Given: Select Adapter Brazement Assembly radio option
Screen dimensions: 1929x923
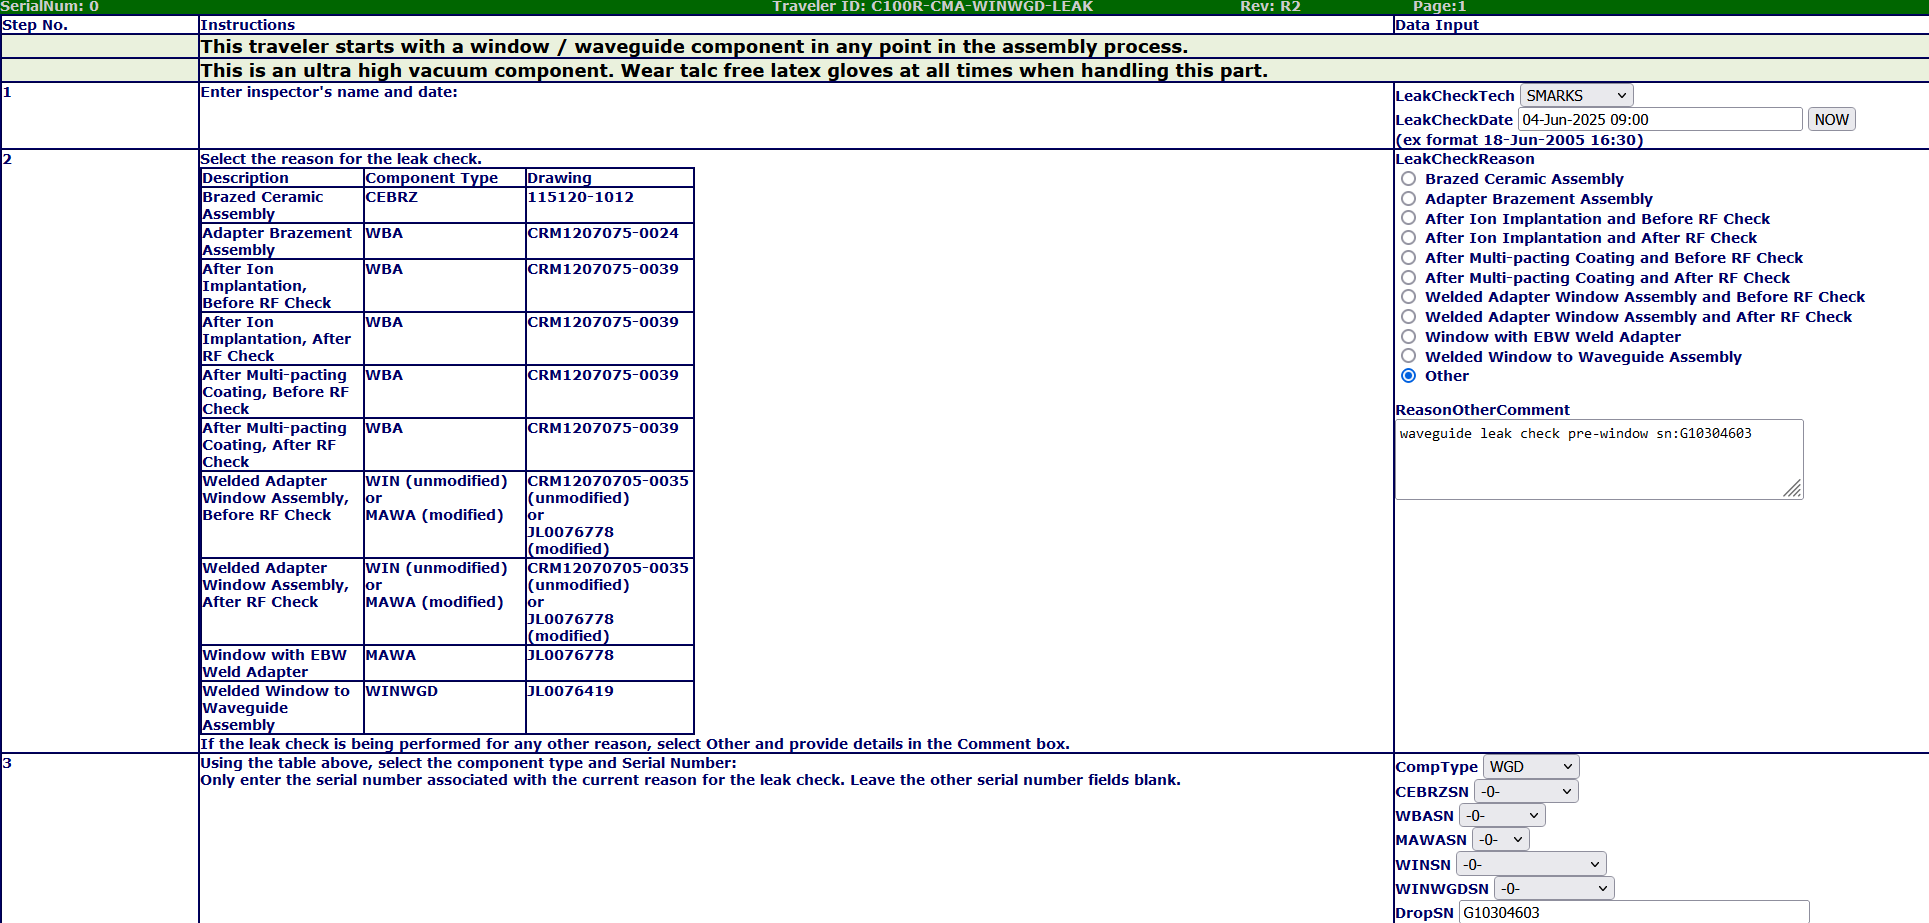Looking at the screenshot, I should pos(1408,199).
